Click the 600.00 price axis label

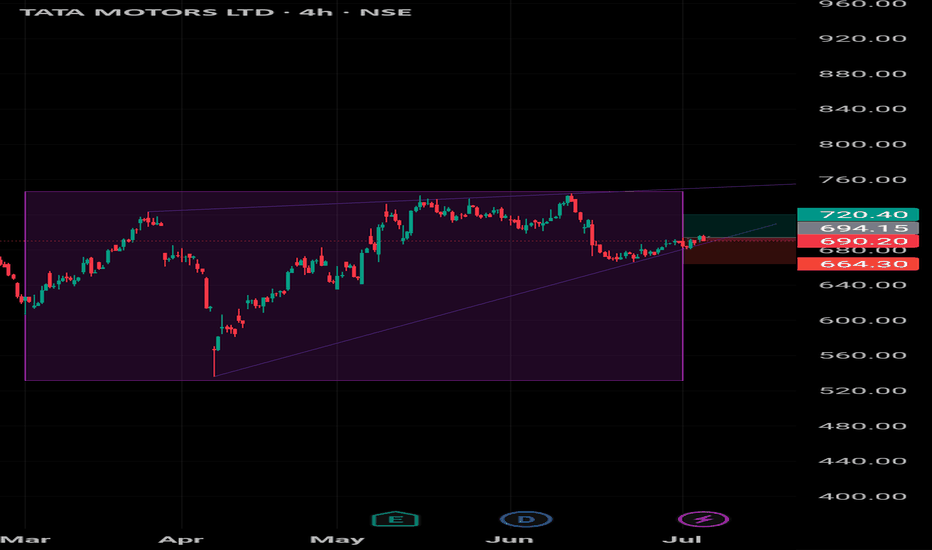point(862,320)
